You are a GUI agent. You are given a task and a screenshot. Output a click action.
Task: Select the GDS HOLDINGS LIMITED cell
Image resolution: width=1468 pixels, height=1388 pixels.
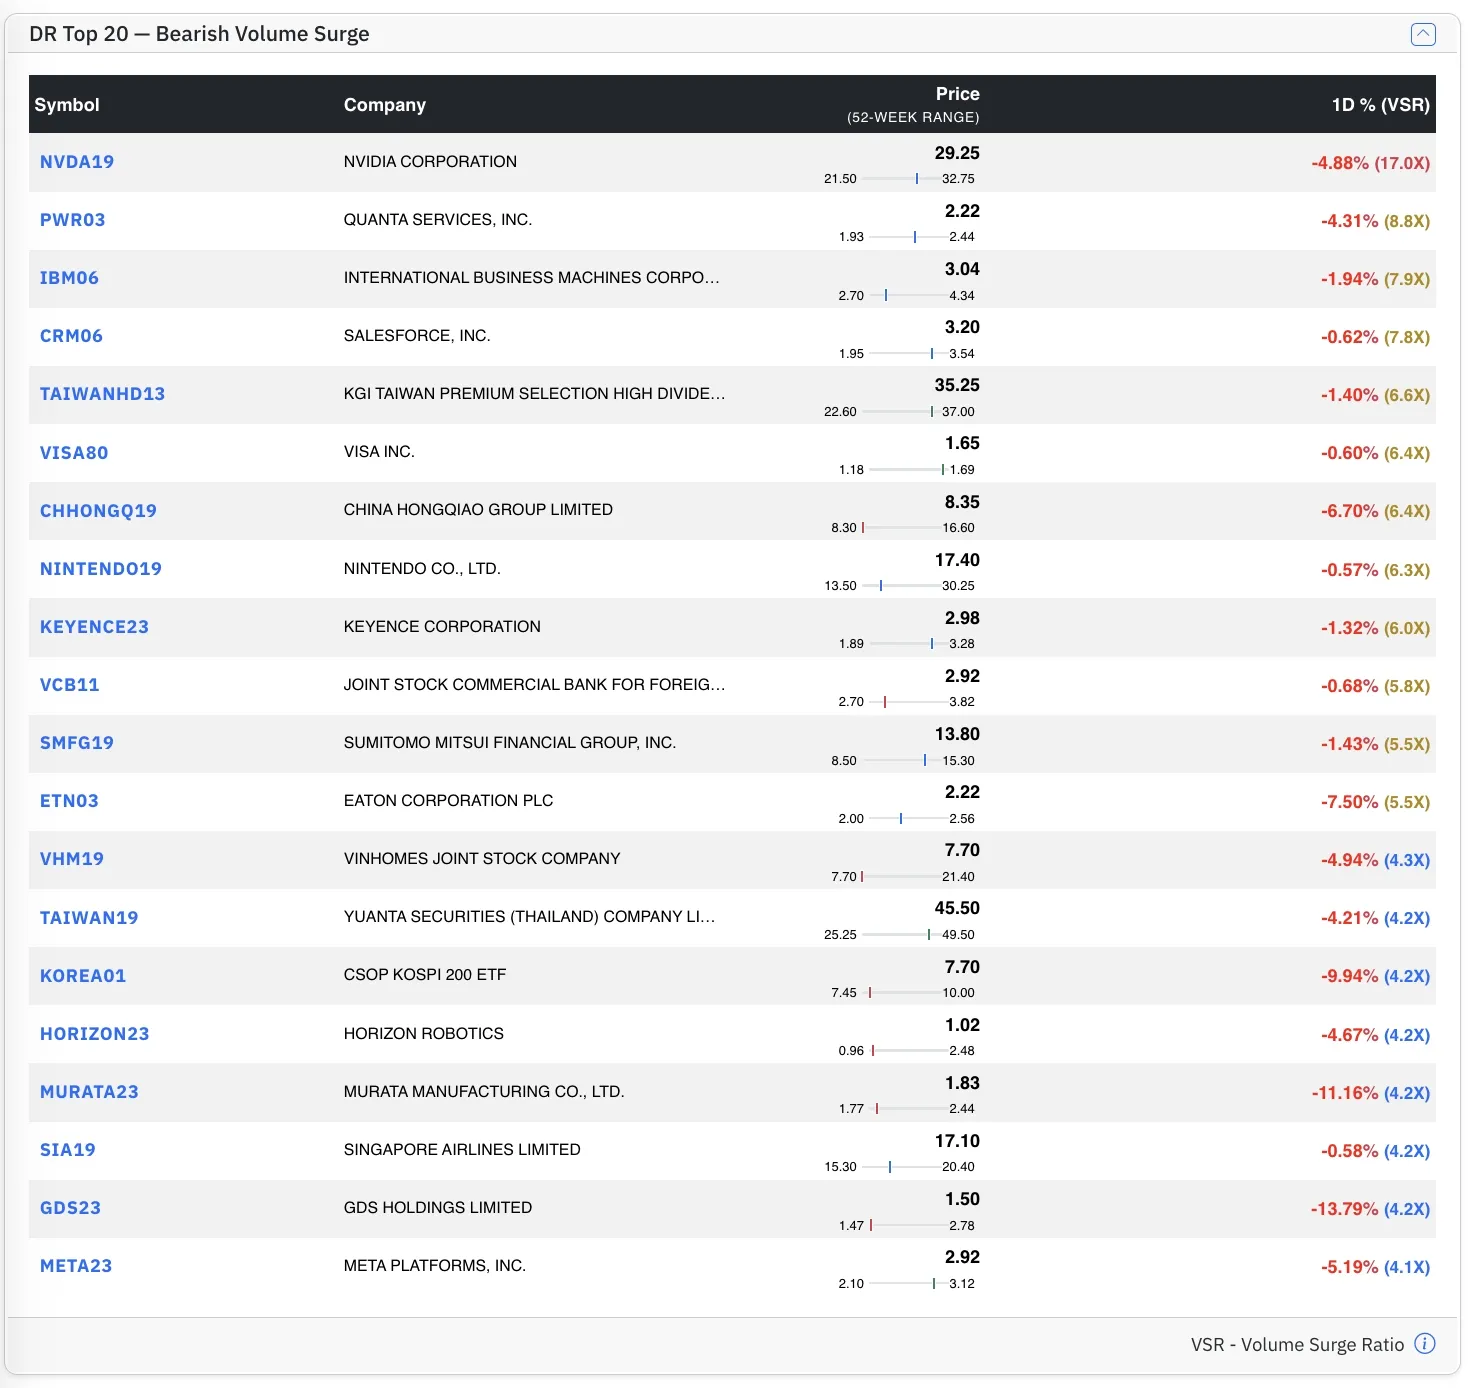(x=438, y=1208)
